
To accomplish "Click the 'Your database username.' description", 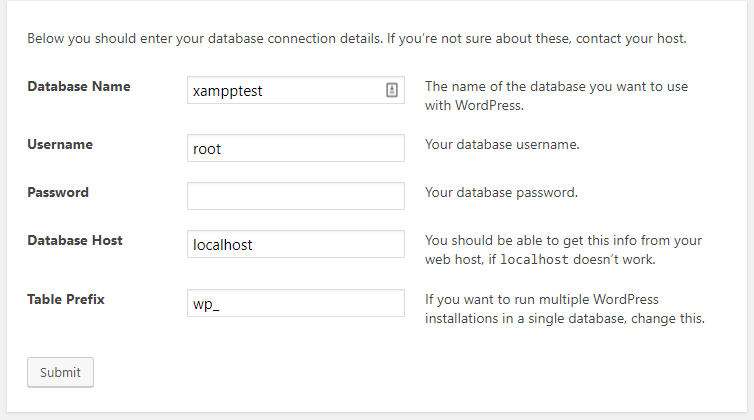I will 503,144.
